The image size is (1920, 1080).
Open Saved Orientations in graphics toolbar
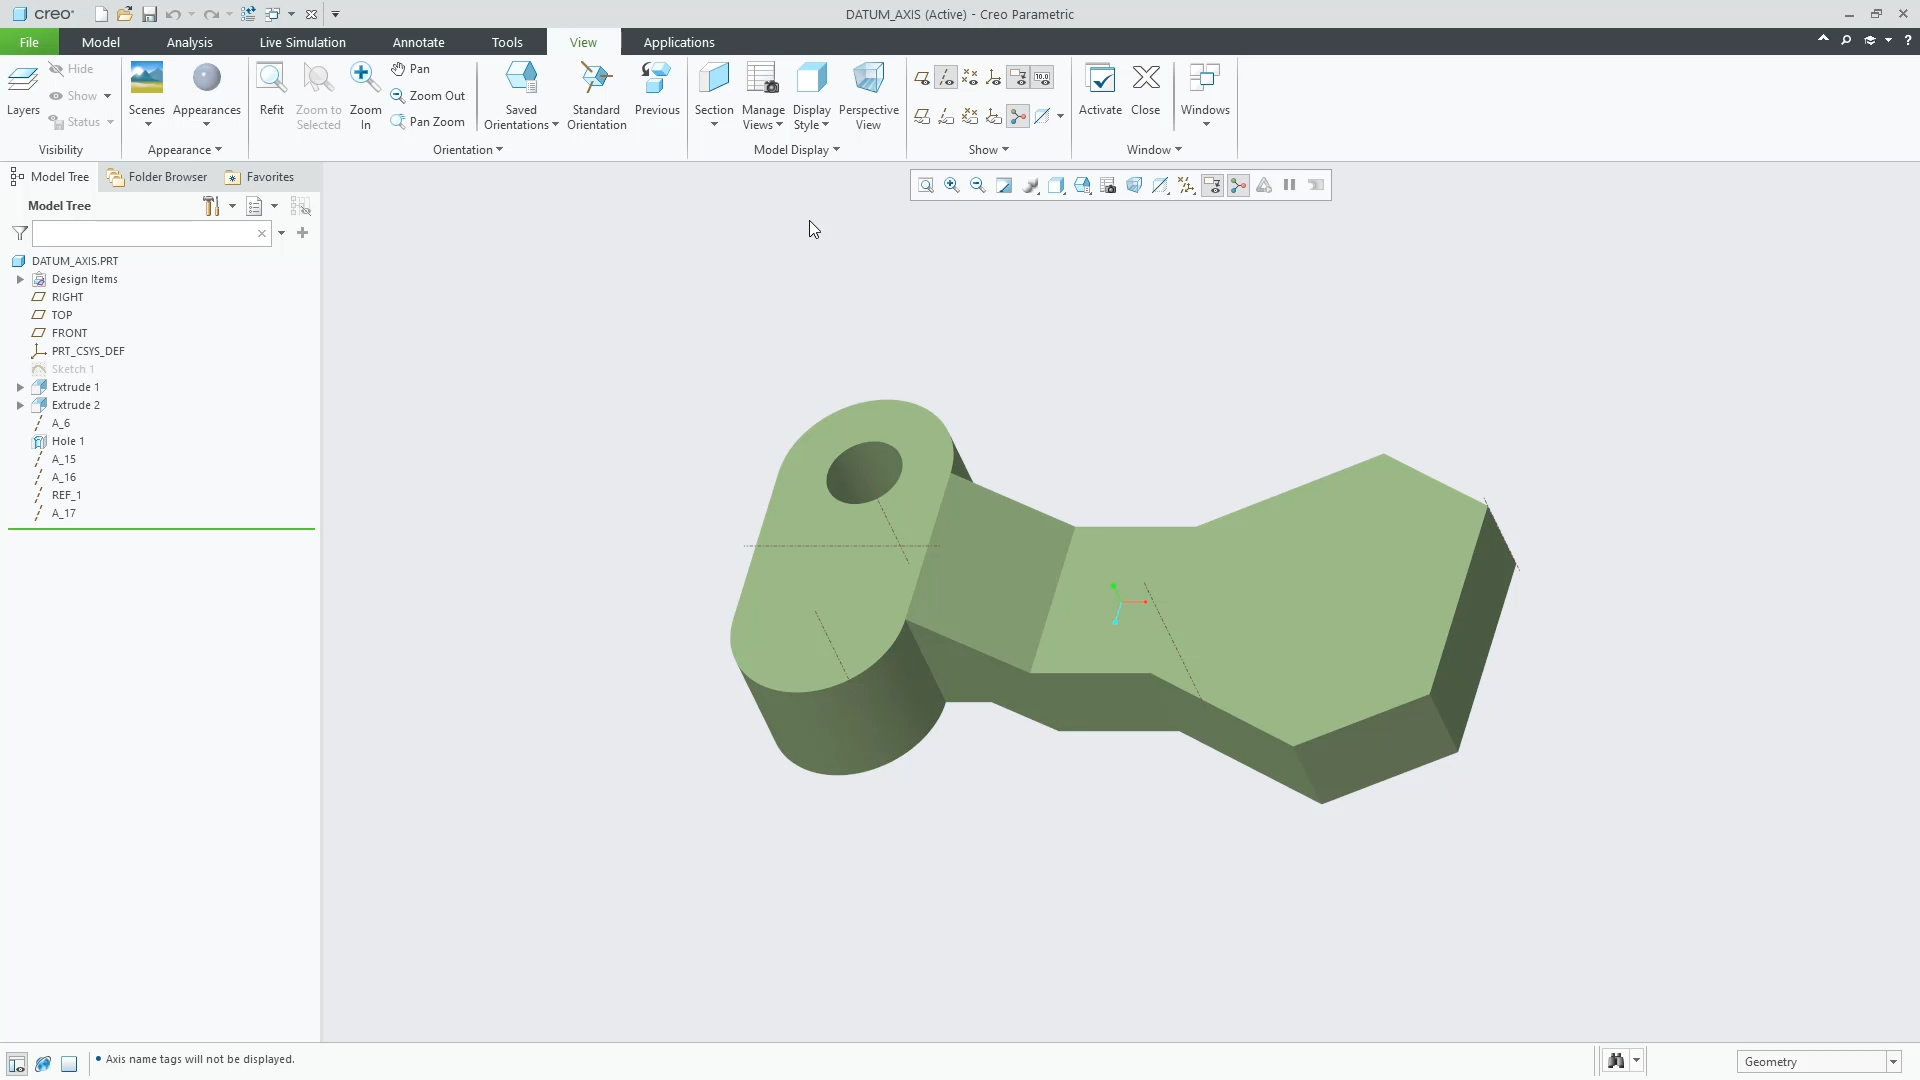[1082, 185]
